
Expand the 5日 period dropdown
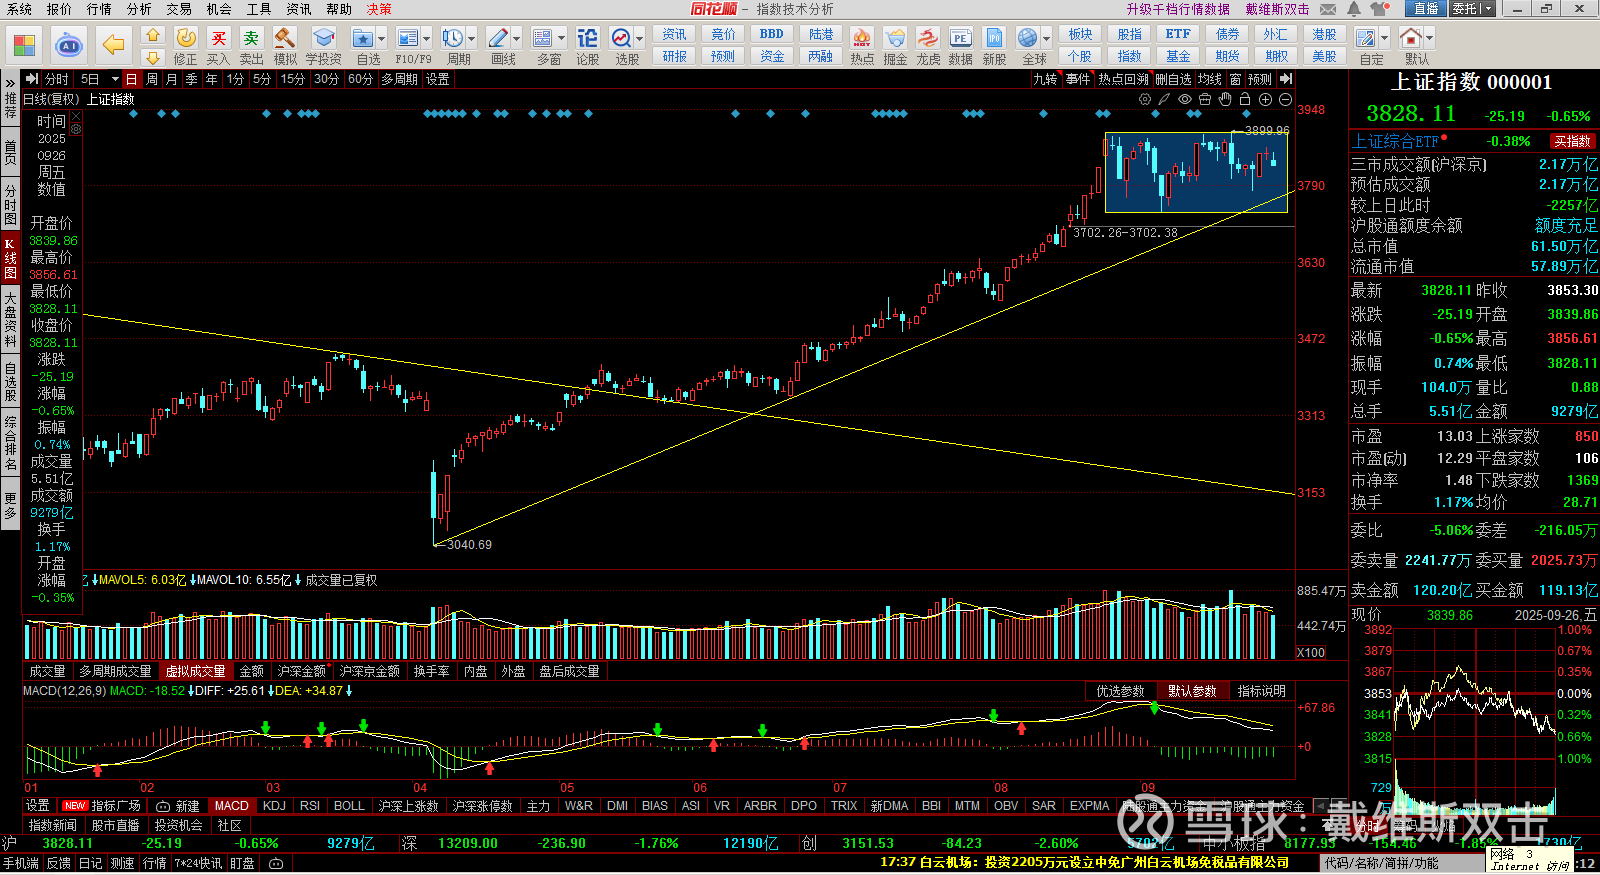(115, 79)
